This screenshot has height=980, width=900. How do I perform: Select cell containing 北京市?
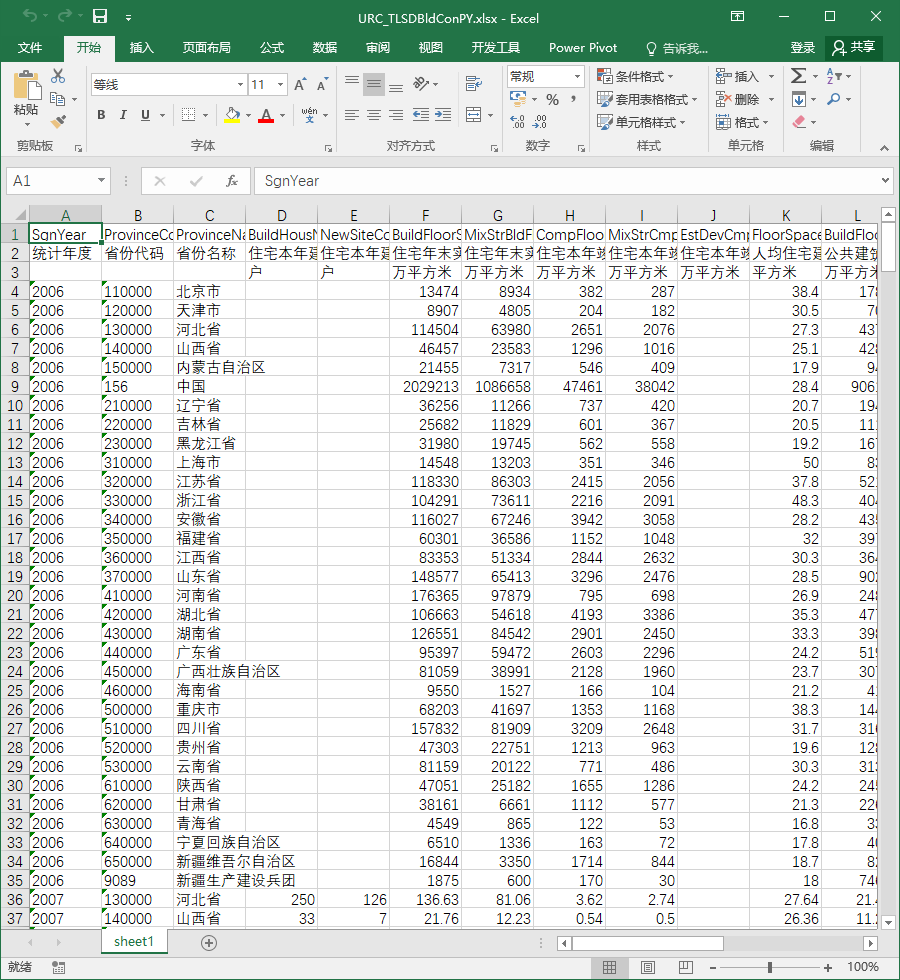pos(209,292)
